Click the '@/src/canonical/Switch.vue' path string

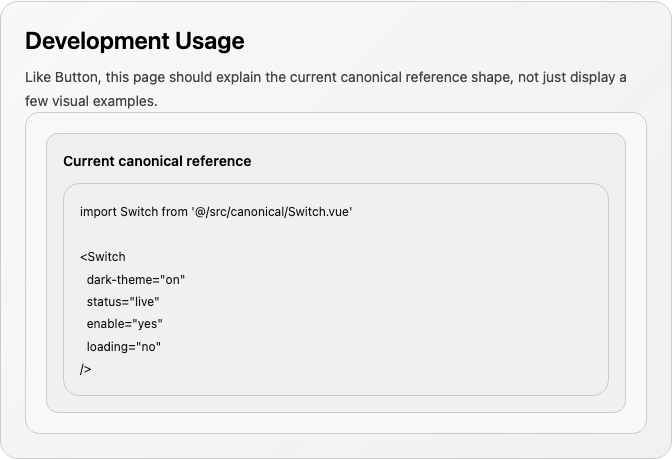point(272,212)
